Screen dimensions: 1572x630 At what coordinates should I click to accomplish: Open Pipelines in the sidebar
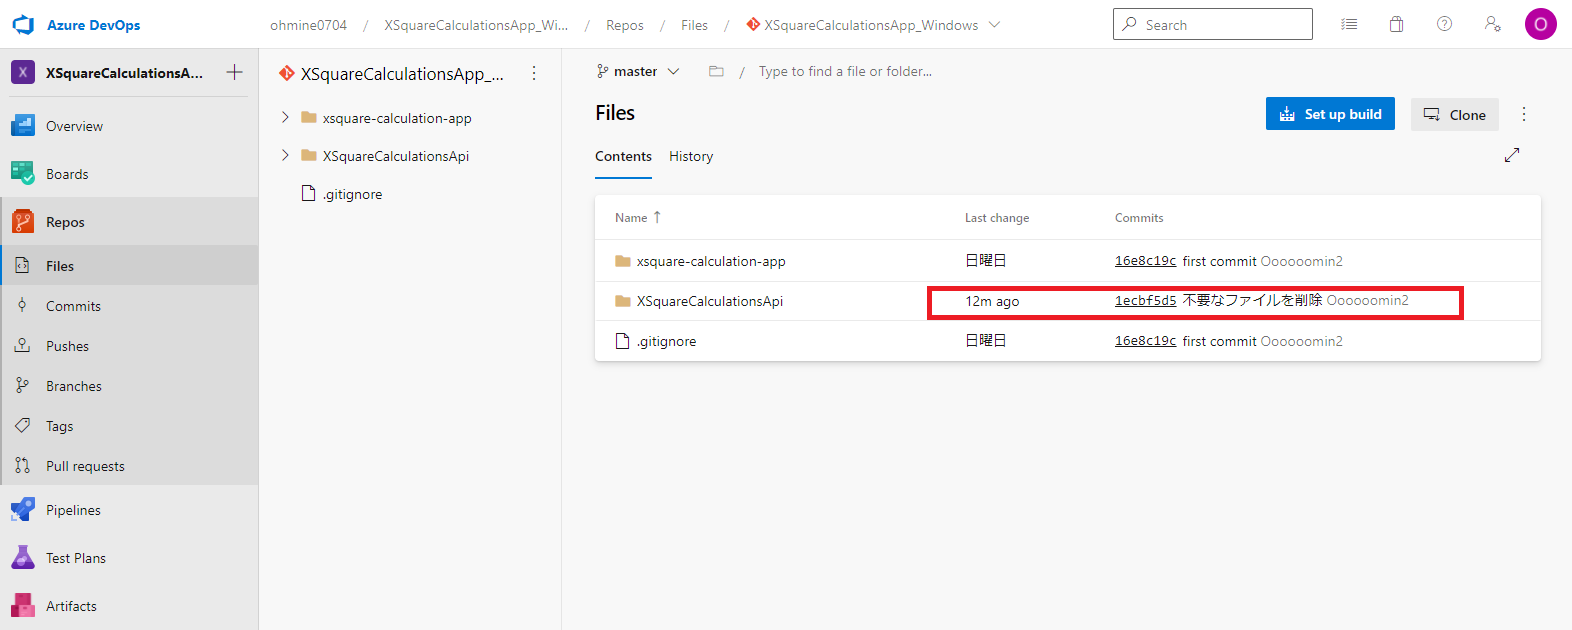click(x=129, y=510)
